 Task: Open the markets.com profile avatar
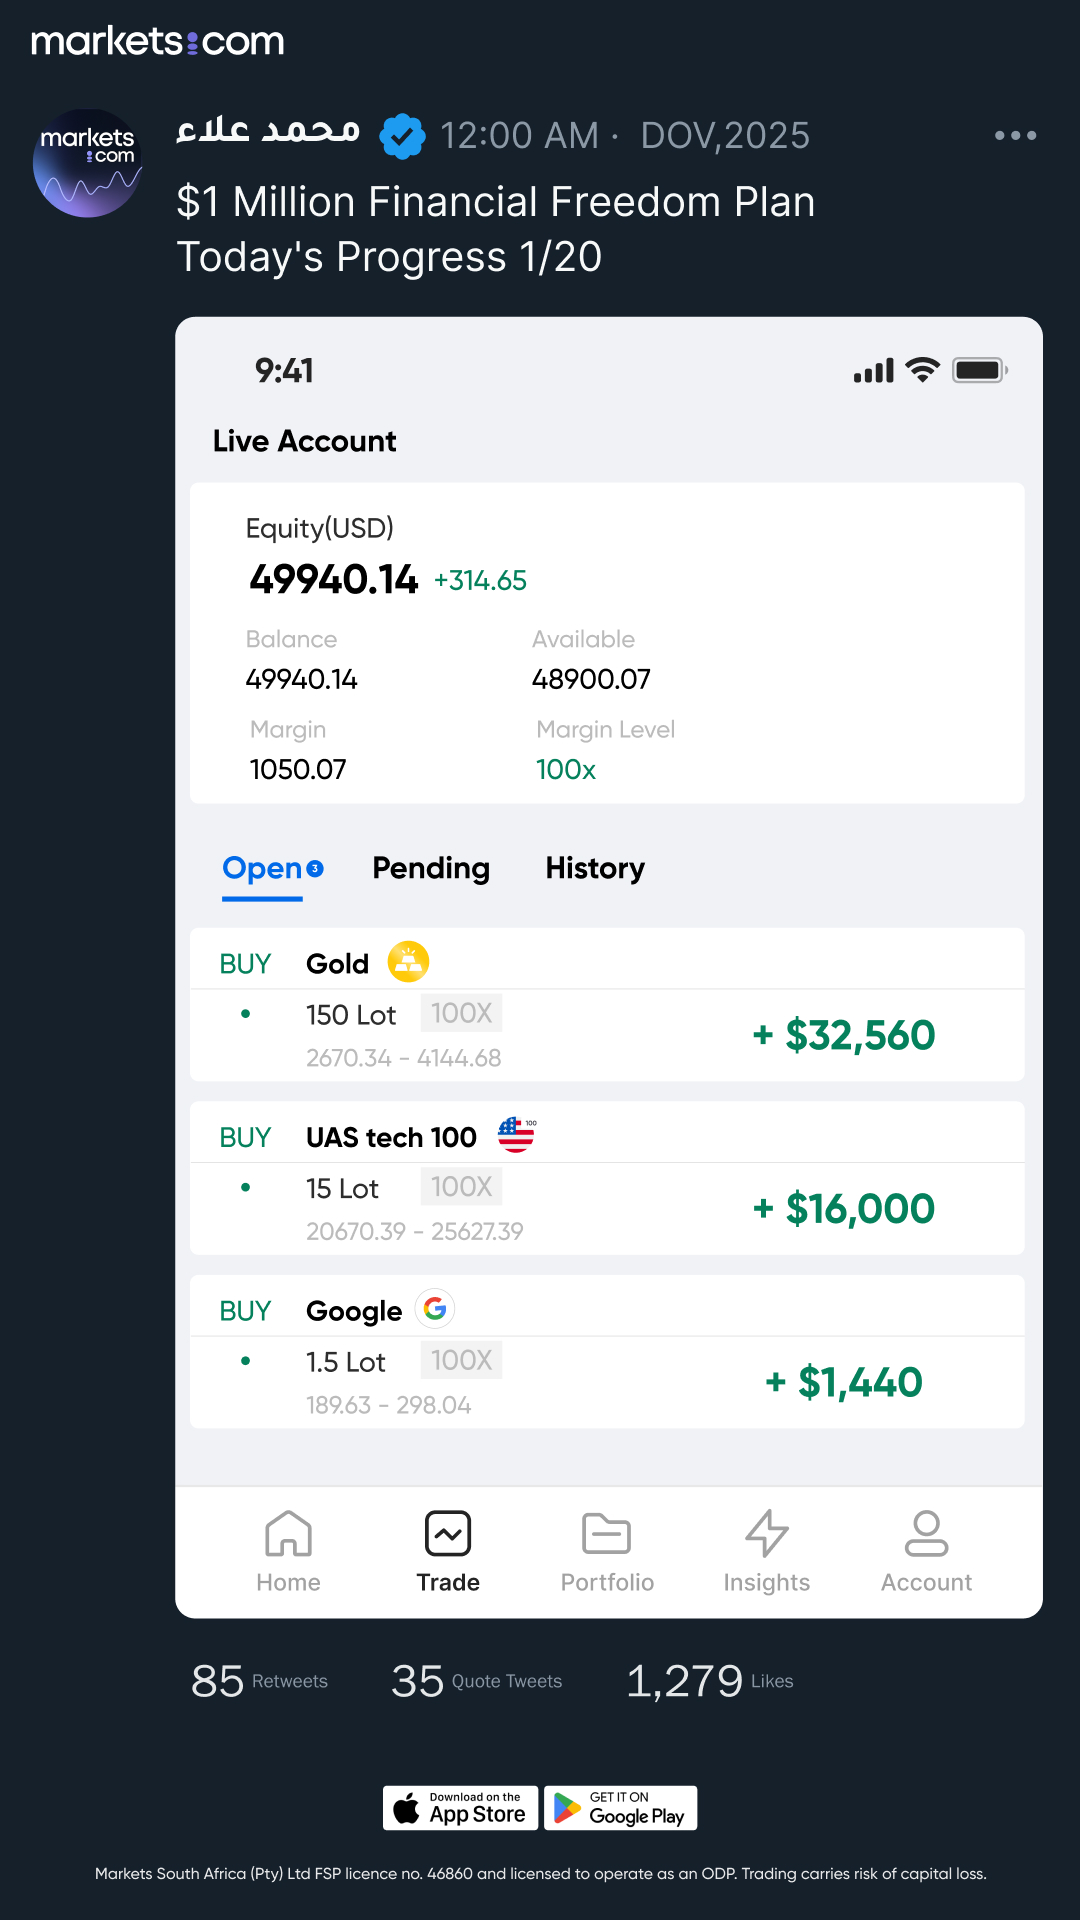[87, 163]
